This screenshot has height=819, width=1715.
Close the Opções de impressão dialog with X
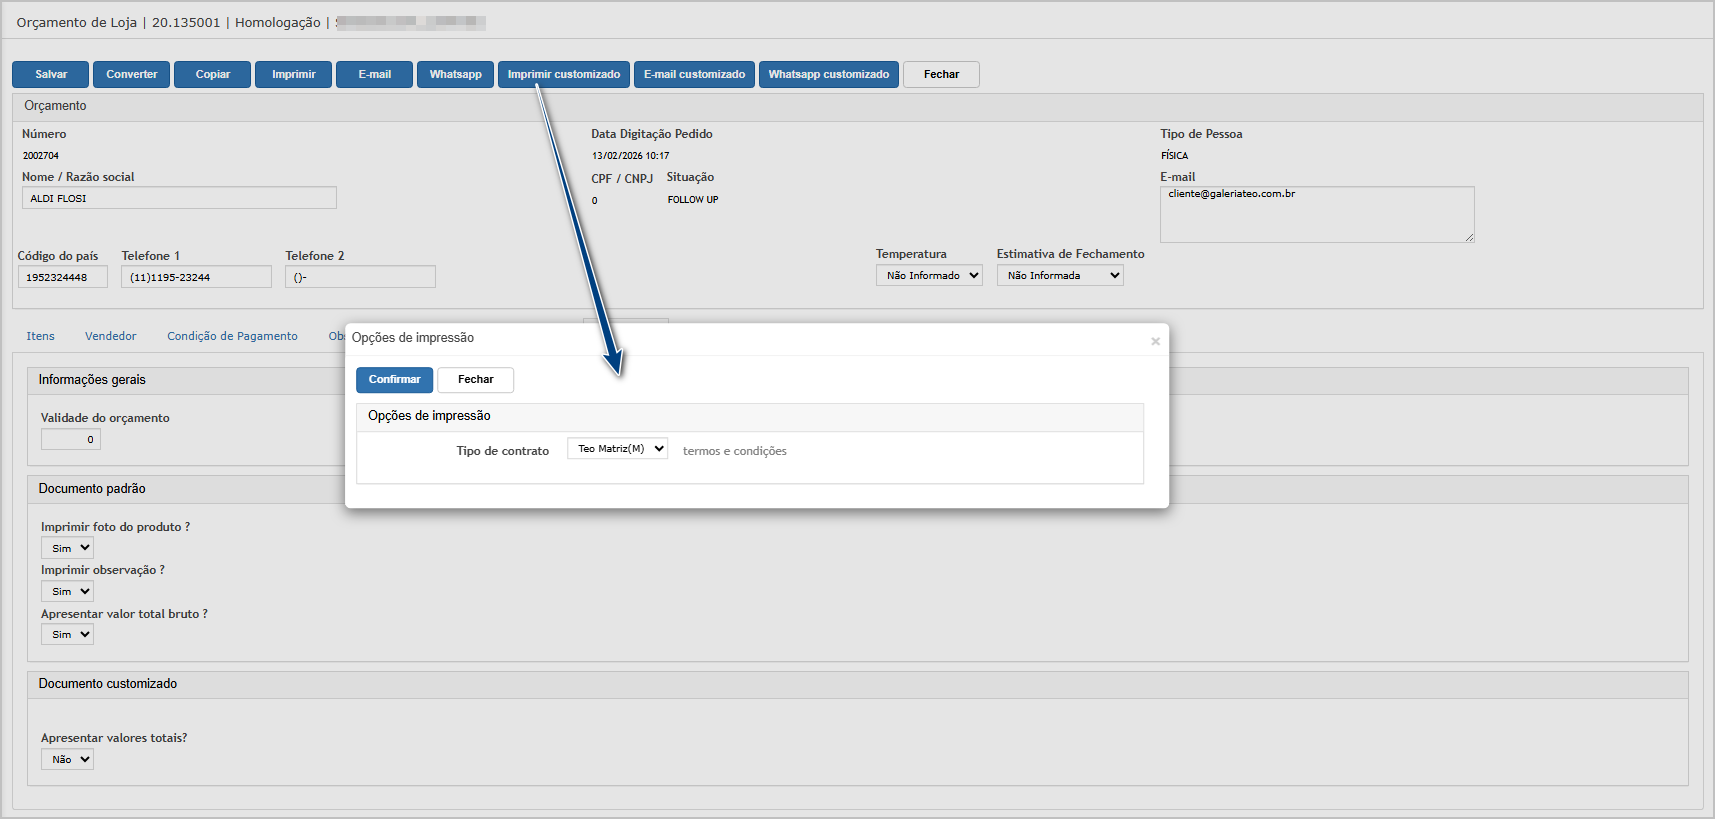coord(1155,341)
